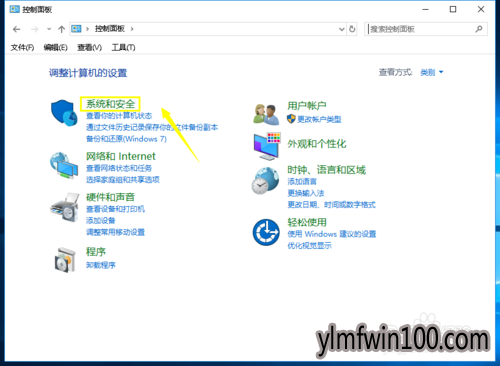
Task: Click the Refresh button by the address bar
Action: pos(352,29)
